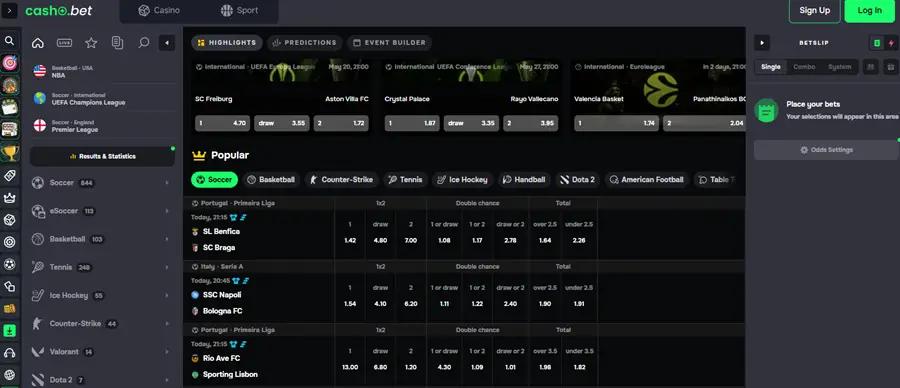Bet on Aston Villa FC at 1.72
Screen dimensions: 900x388
click(x=341, y=123)
